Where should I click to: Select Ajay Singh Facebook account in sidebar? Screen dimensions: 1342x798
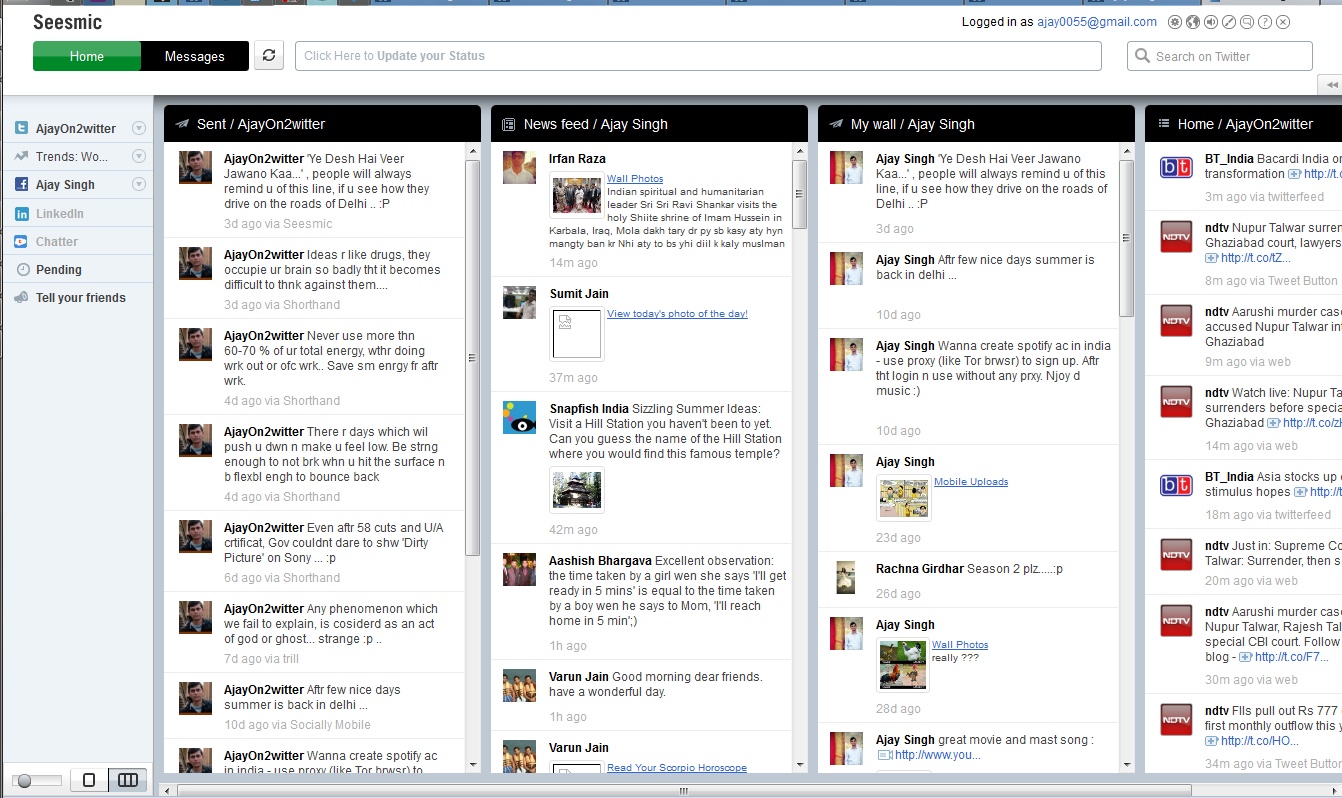(65, 184)
